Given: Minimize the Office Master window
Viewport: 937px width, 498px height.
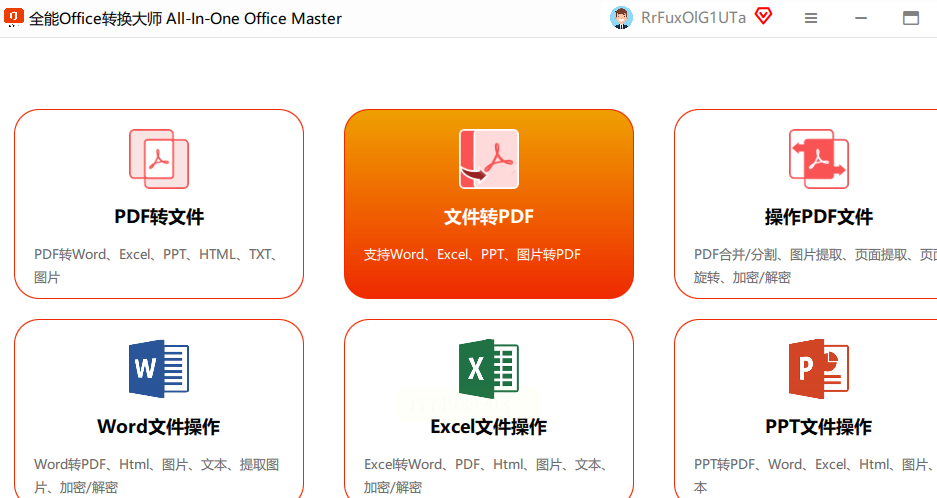Looking at the screenshot, I should pos(861,19).
